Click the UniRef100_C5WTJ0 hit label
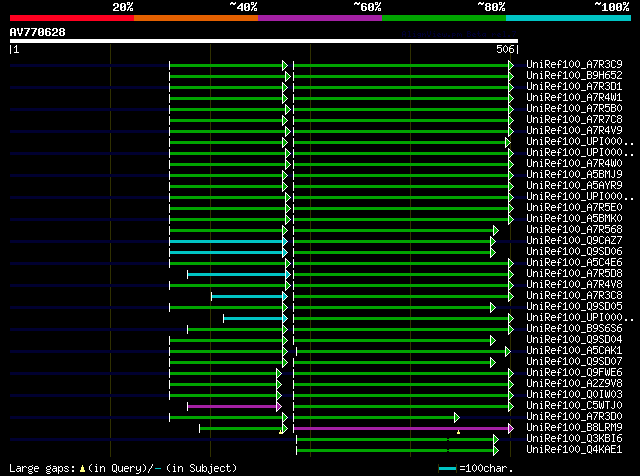Screen dimensions: 640x476 pos(574,406)
